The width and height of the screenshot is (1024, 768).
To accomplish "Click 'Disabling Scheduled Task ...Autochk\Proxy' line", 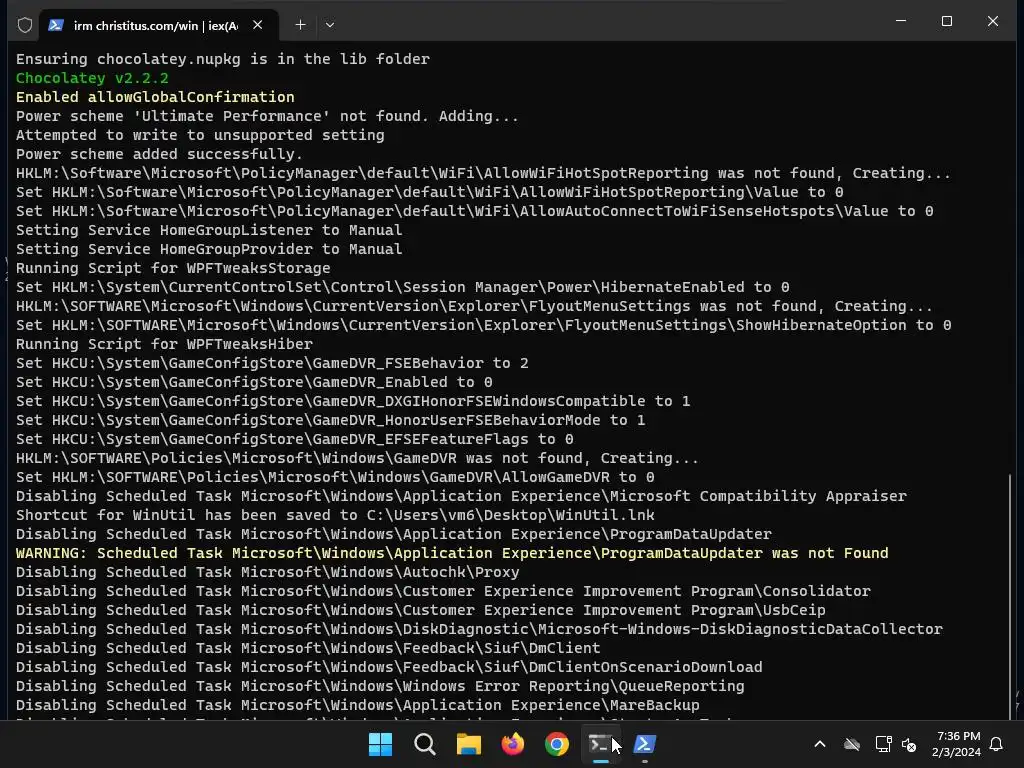I will click(268, 572).
